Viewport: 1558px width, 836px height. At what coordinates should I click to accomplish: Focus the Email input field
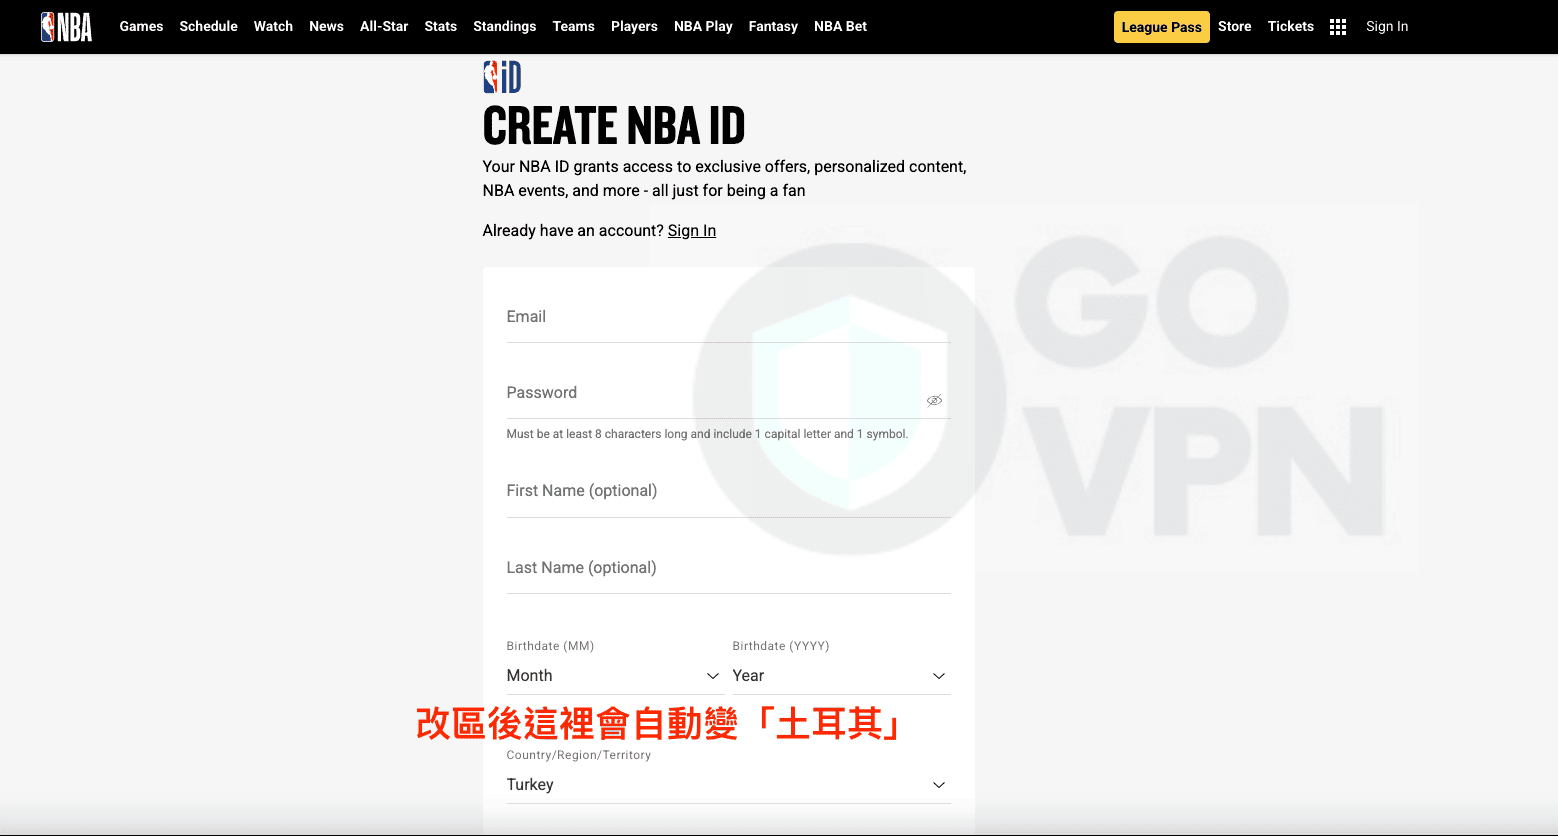(x=728, y=317)
